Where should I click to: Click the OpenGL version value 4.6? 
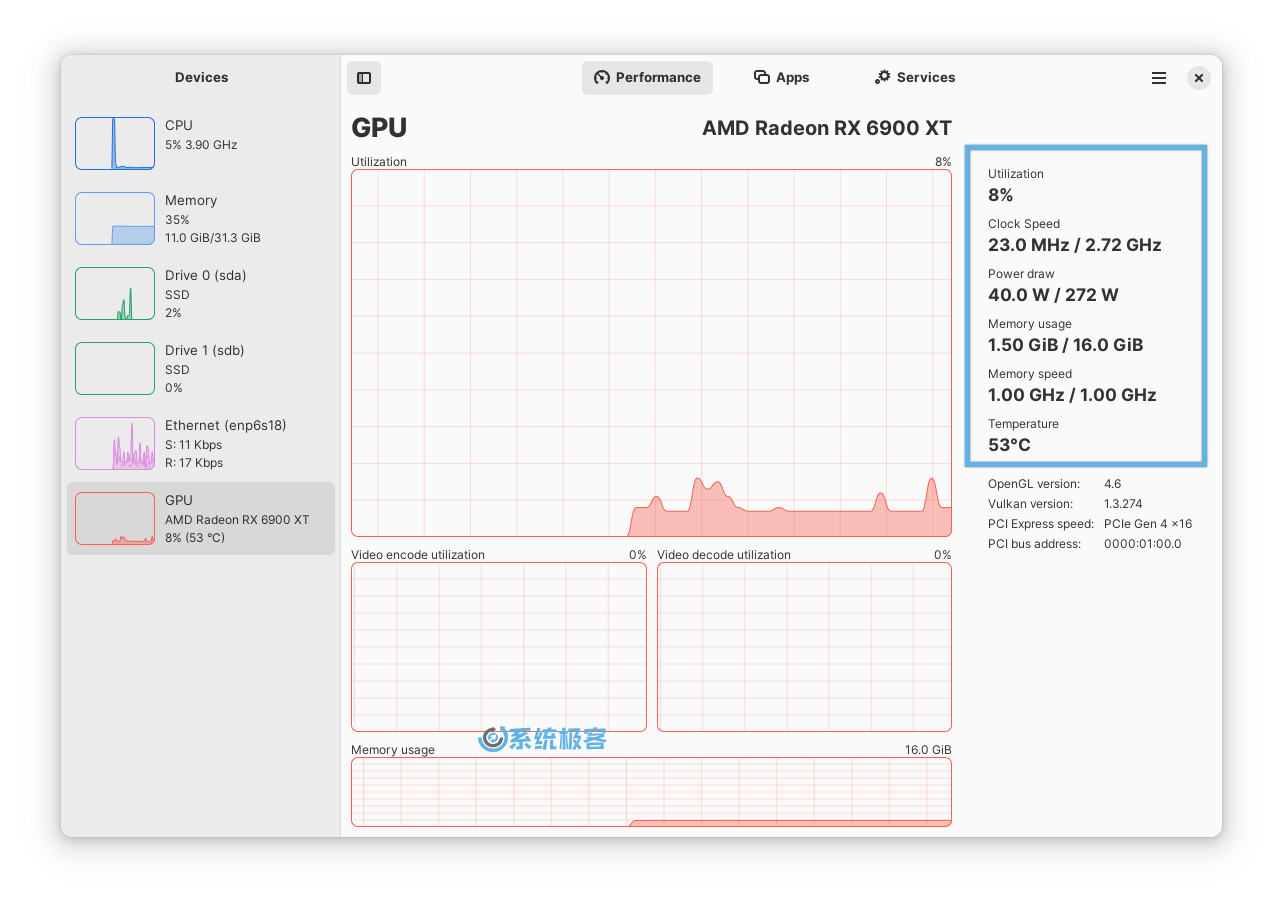pyautogui.click(x=1113, y=484)
